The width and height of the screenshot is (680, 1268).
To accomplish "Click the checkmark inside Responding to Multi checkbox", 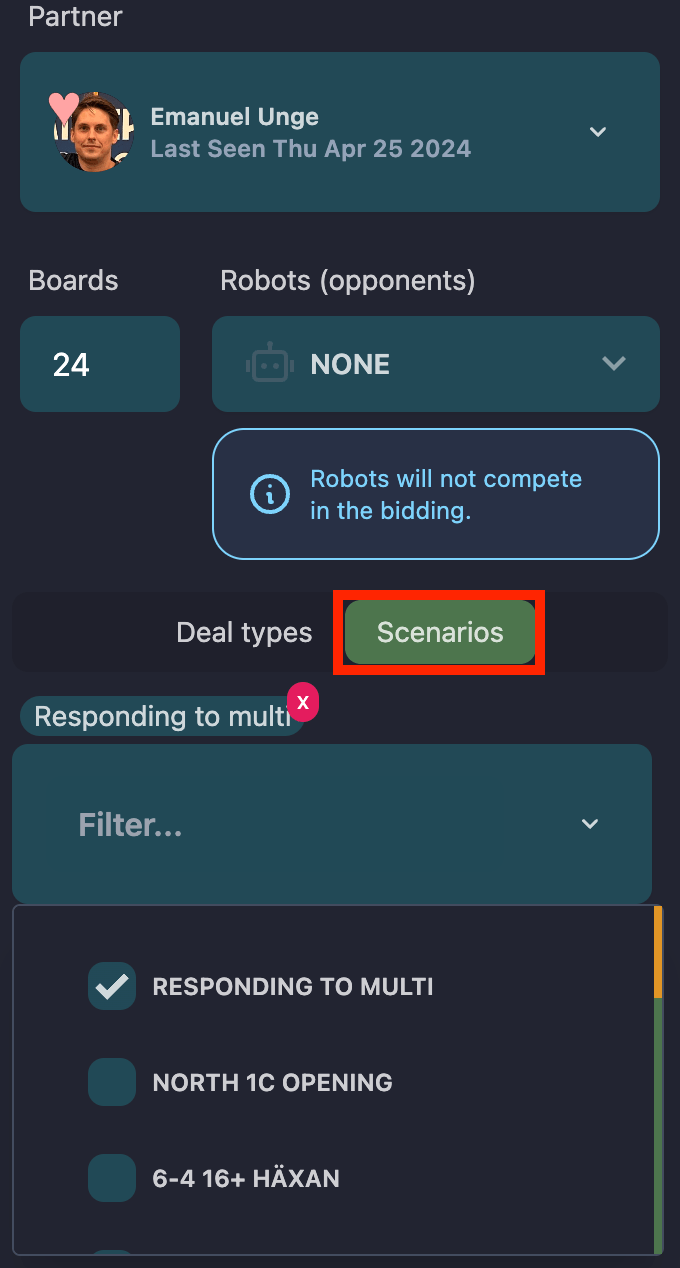I will [x=111, y=986].
